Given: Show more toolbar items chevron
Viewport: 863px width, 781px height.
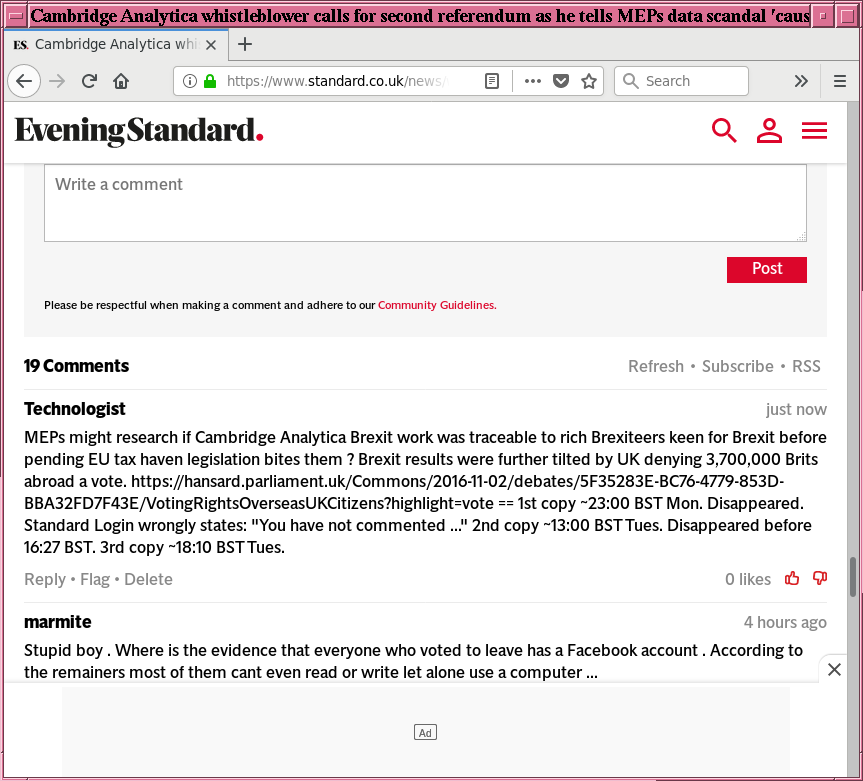Looking at the screenshot, I should coord(801,81).
